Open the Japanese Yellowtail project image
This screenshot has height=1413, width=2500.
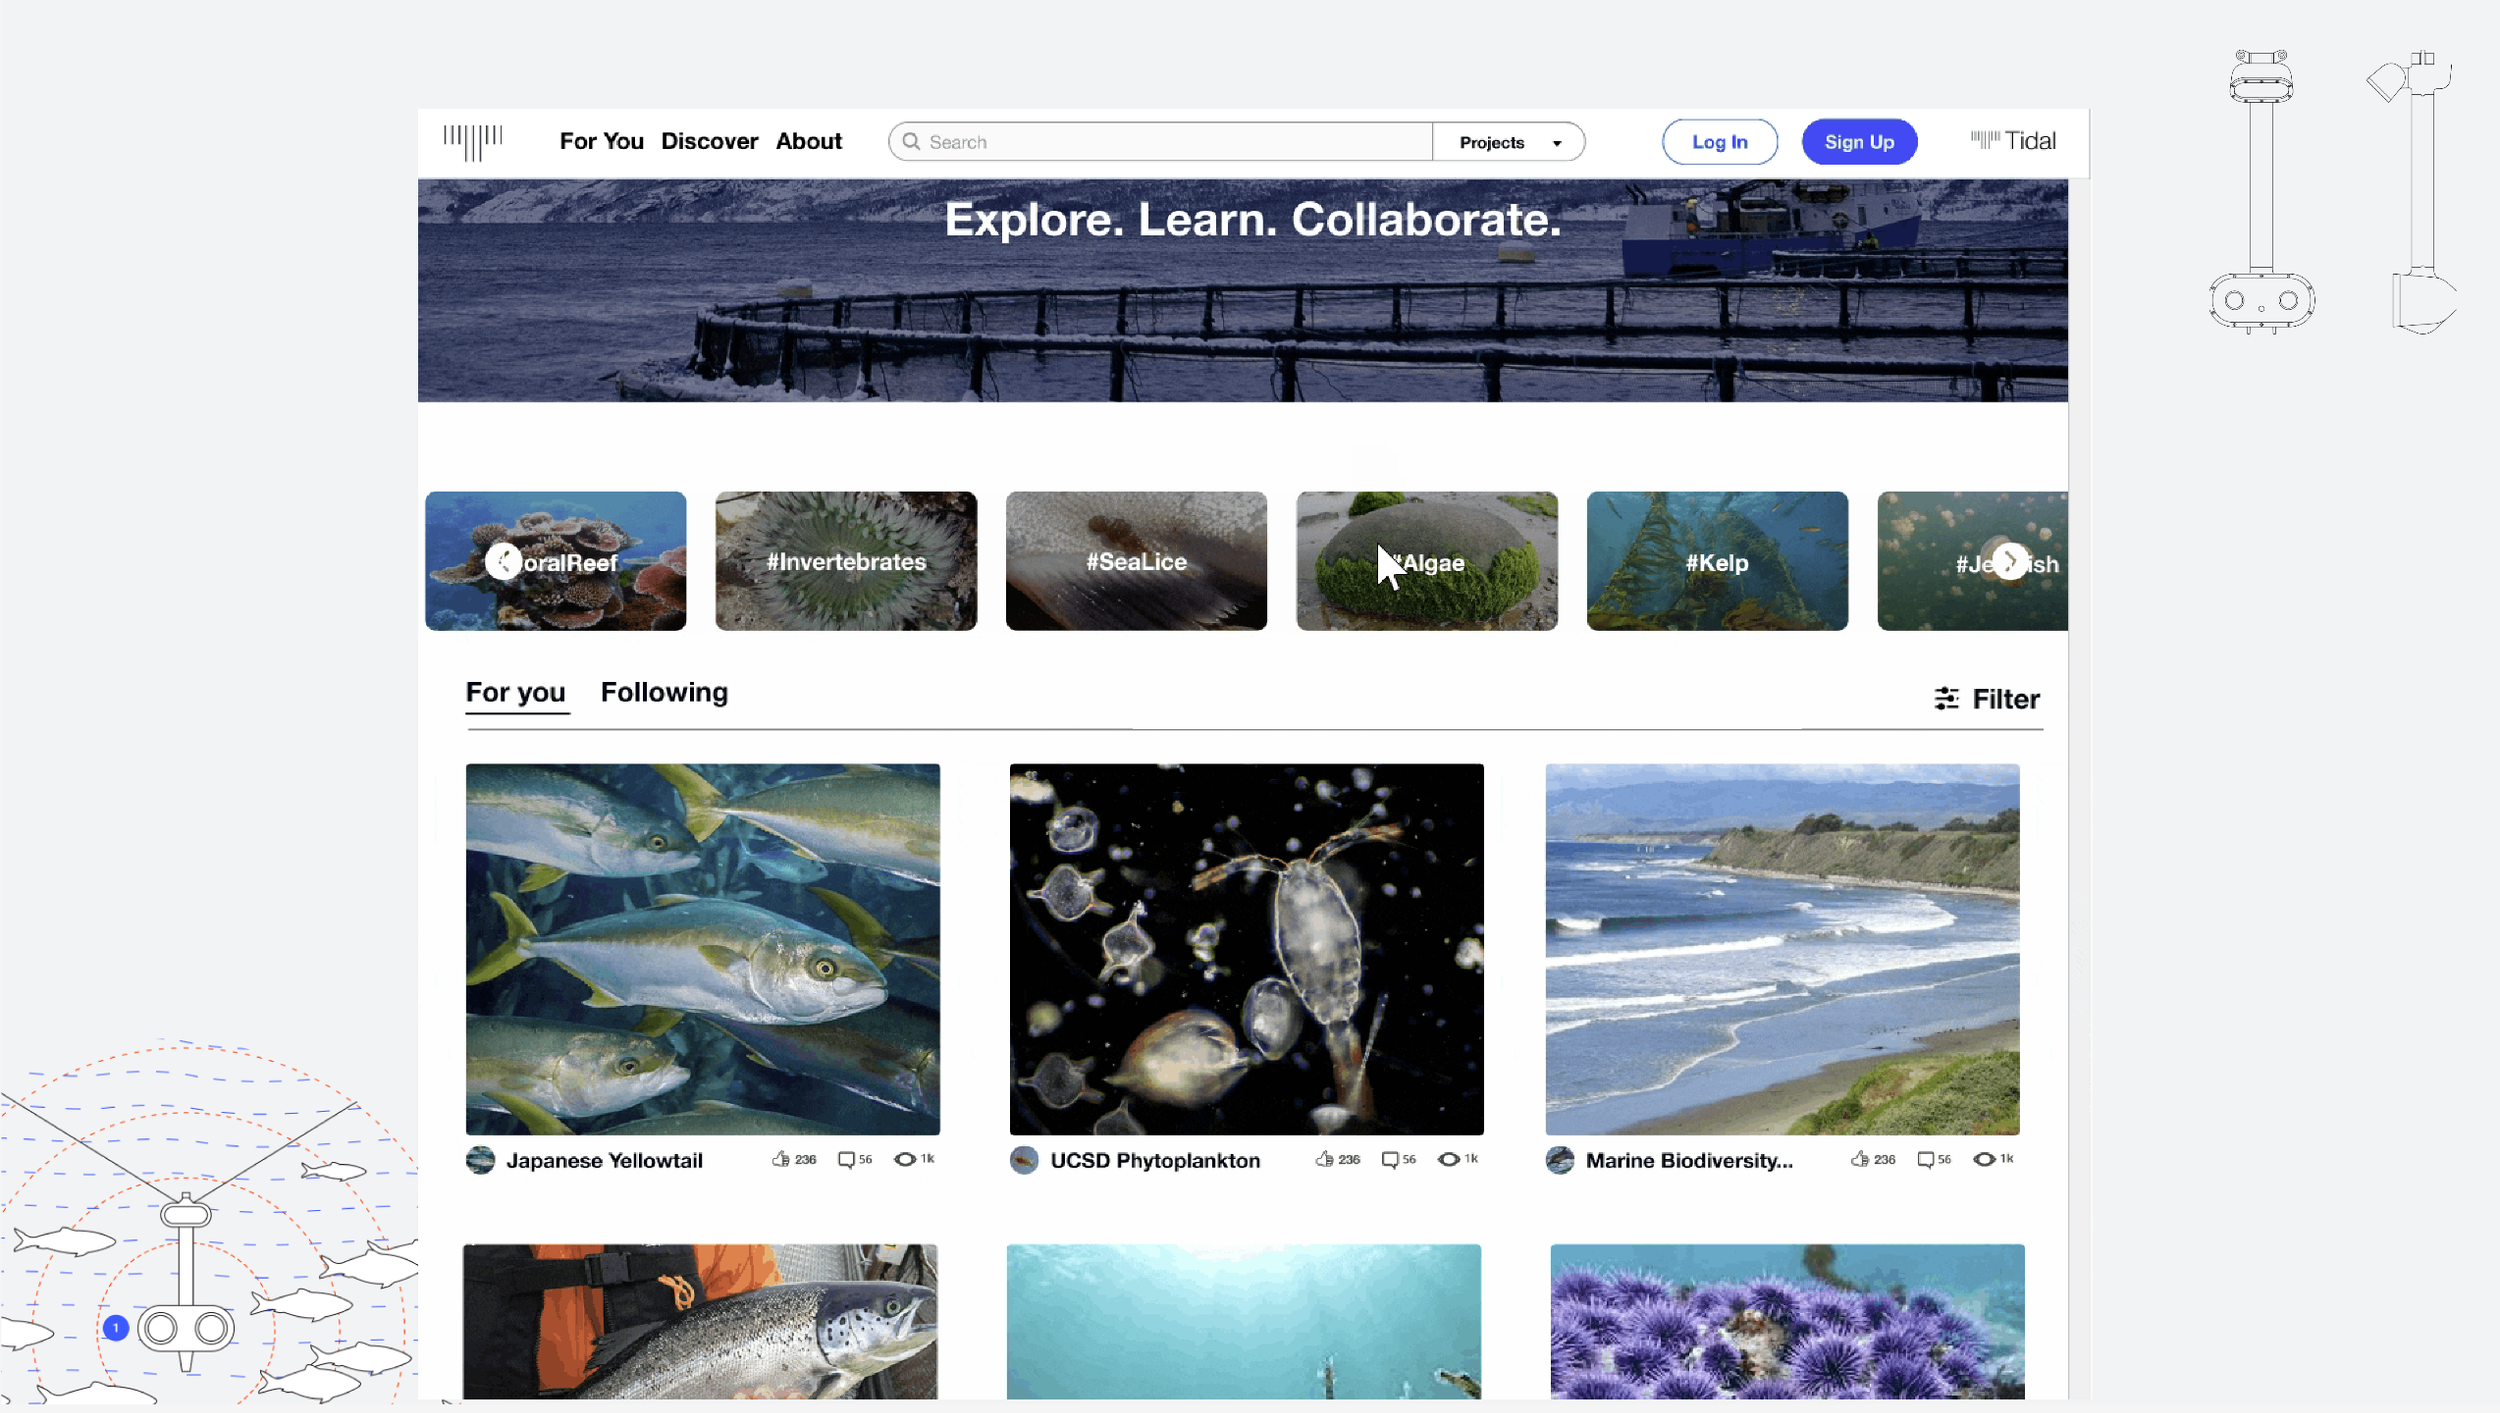pos(703,949)
